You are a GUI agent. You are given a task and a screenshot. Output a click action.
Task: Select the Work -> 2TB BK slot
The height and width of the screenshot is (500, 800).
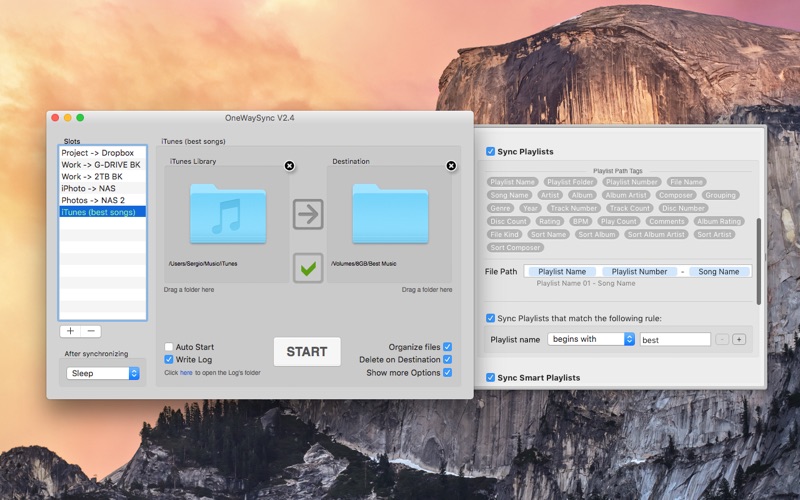[103, 176]
